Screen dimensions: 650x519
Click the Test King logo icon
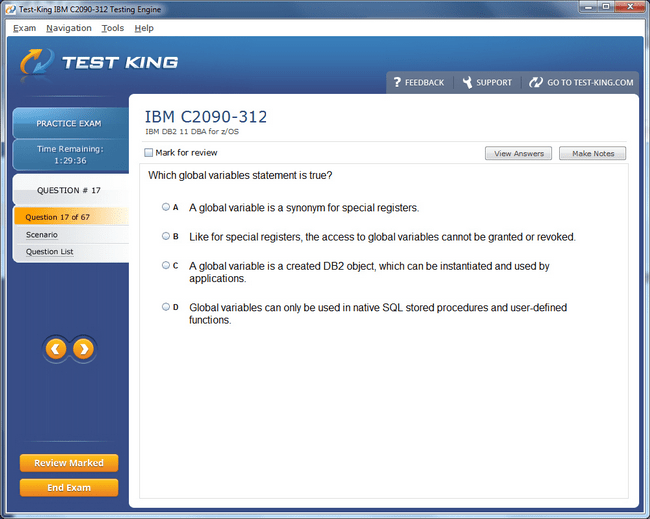click(37, 62)
